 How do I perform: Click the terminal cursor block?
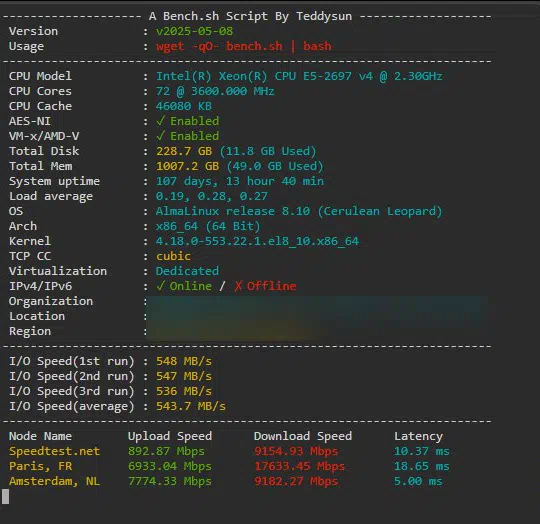point(6,496)
